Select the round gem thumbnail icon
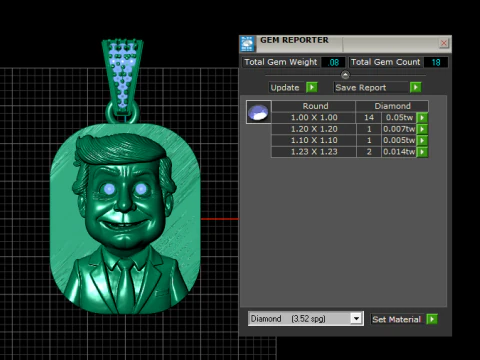 (x=259, y=112)
